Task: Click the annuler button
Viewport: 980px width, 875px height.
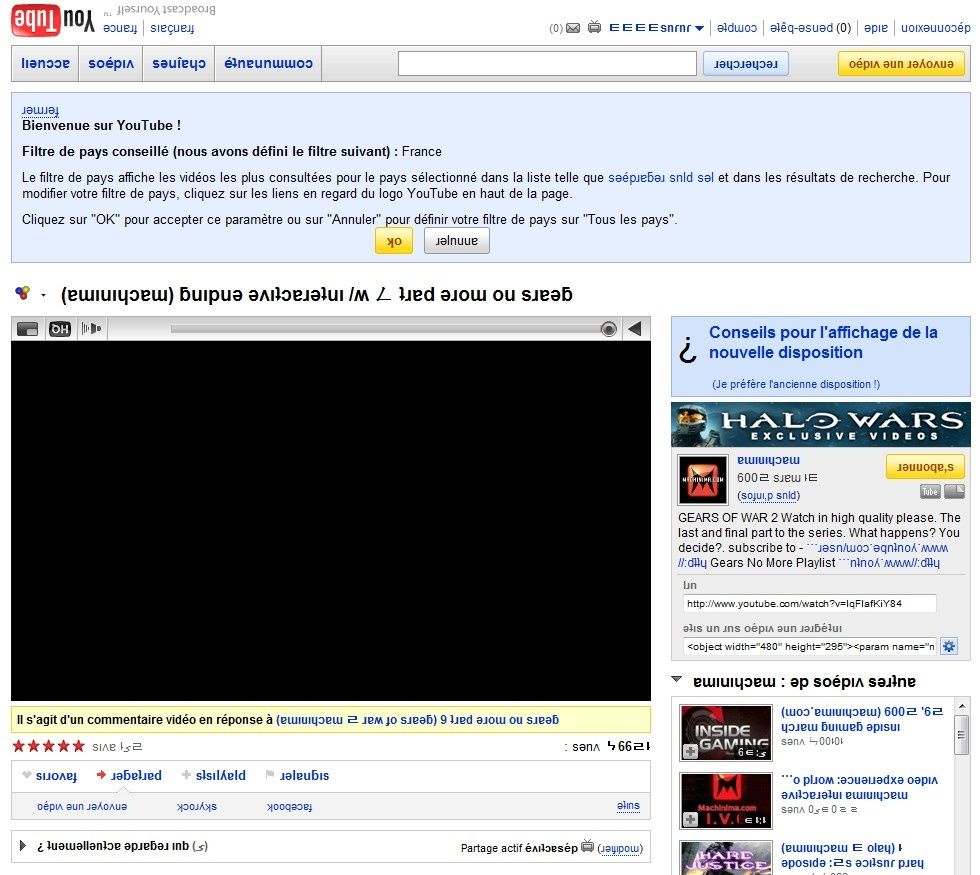Action: (x=457, y=241)
